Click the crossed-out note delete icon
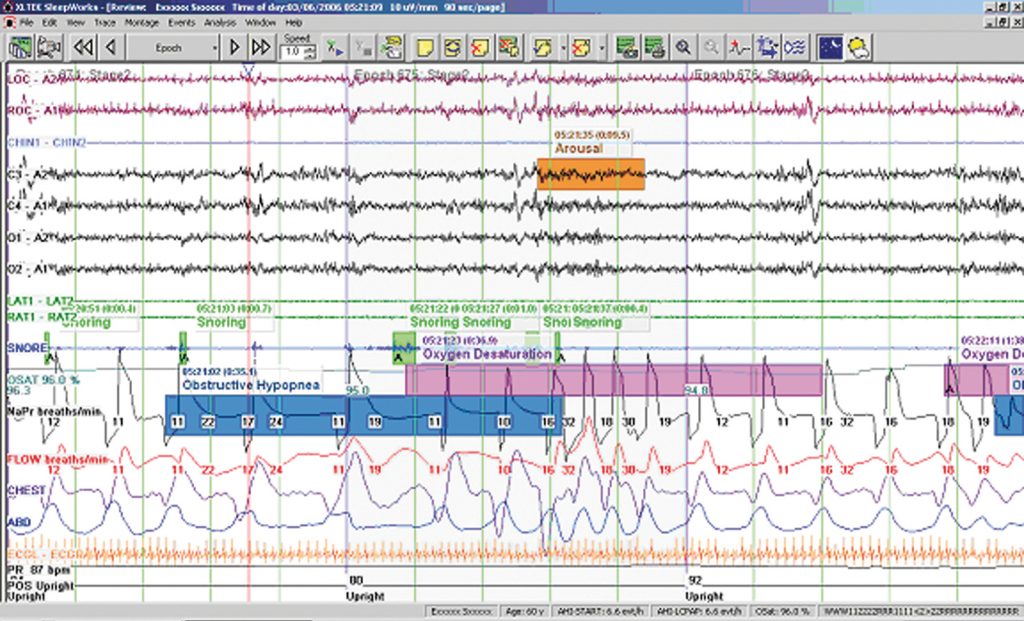This screenshot has width=1024, height=621. click(480, 46)
